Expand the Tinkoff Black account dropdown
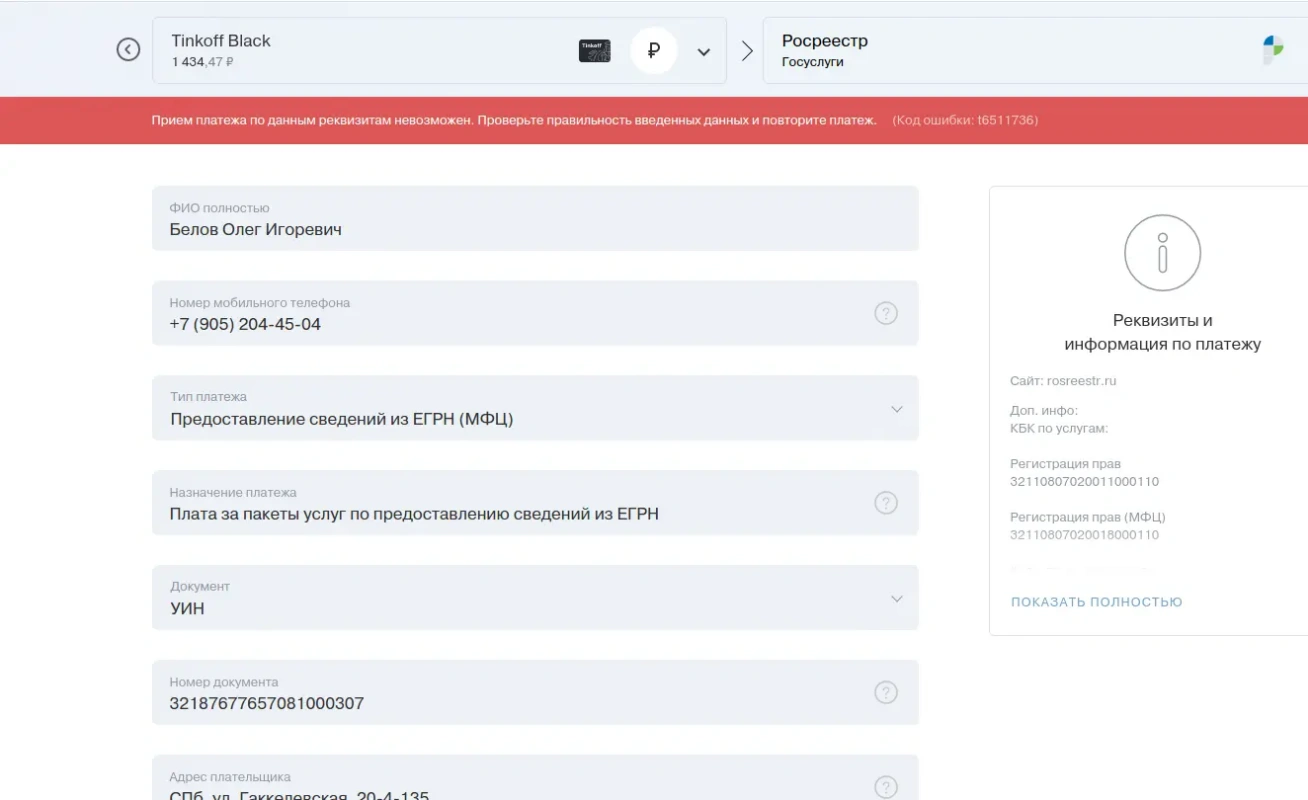This screenshot has height=800, width=1308. click(704, 52)
